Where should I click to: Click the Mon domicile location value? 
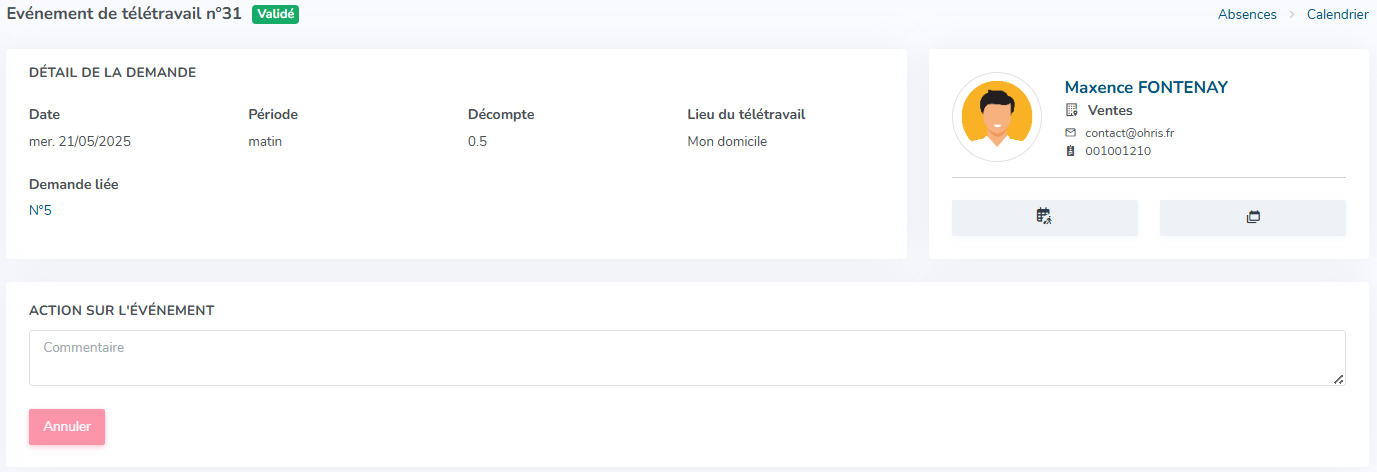tap(727, 141)
